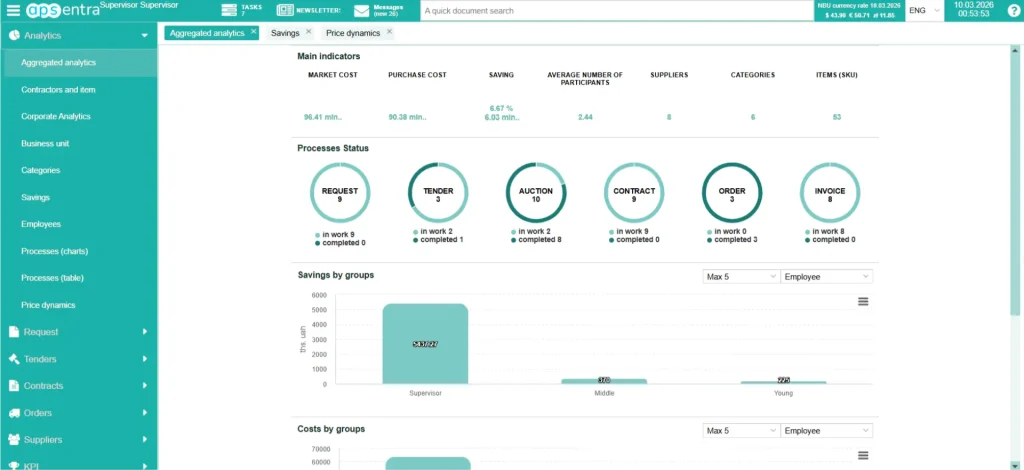Click the 96.41 mln market cost value
The image size is (1024, 470).
click(x=323, y=118)
